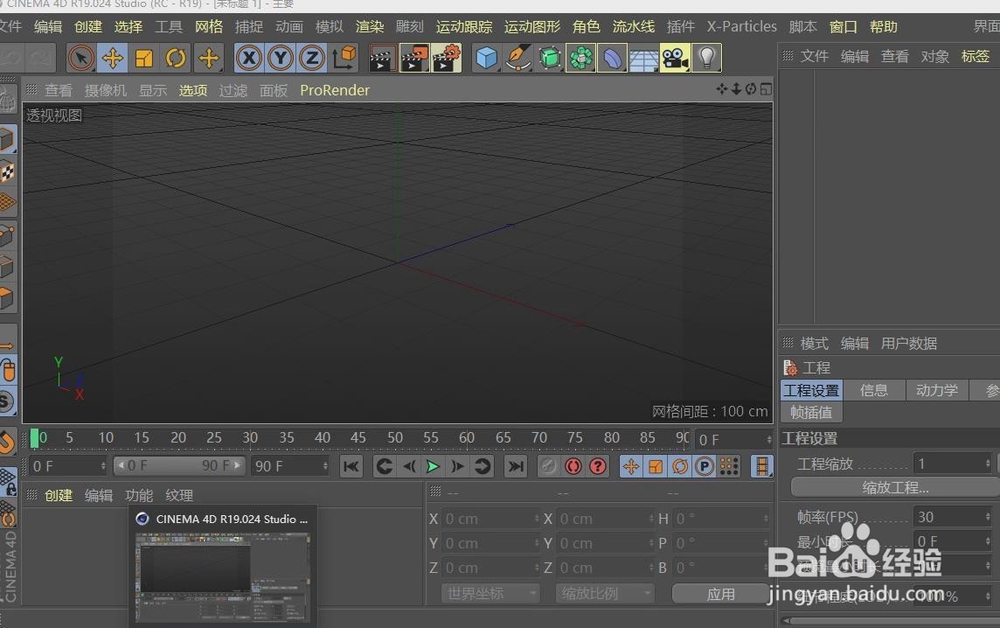
Task: Toggle position keyframe recording
Action: [x=631, y=467]
